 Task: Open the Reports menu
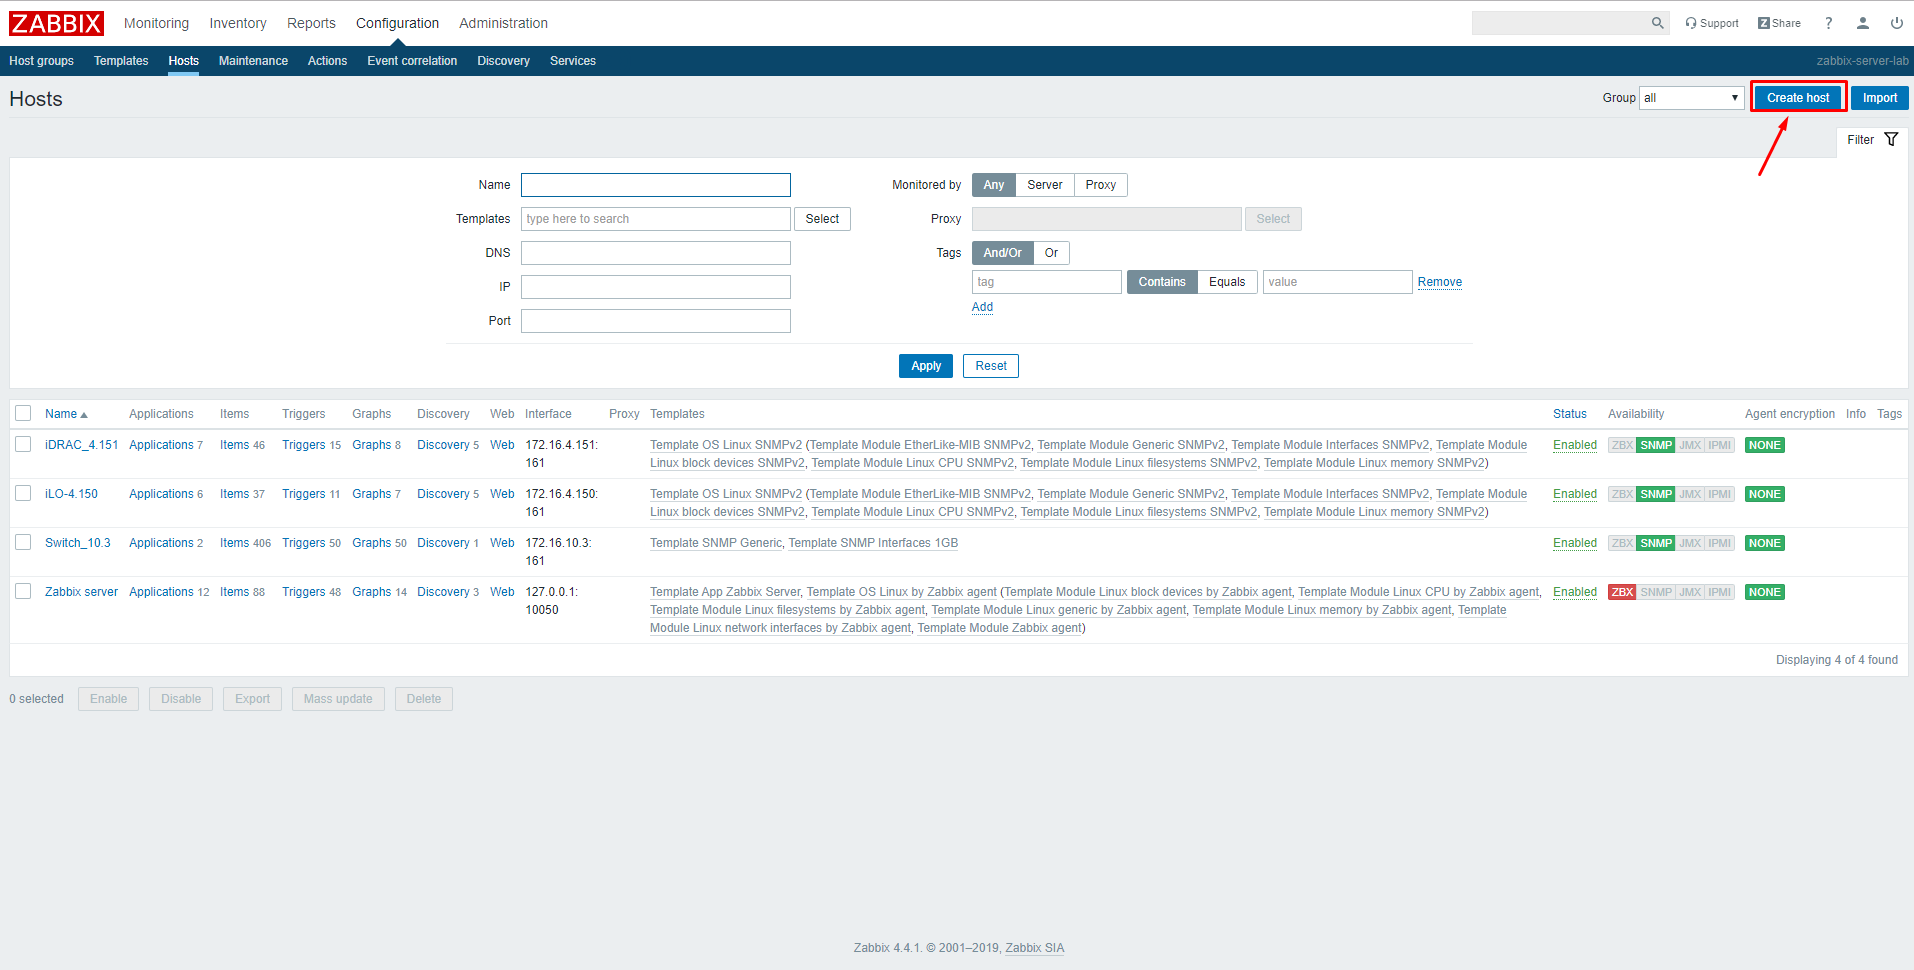(311, 23)
